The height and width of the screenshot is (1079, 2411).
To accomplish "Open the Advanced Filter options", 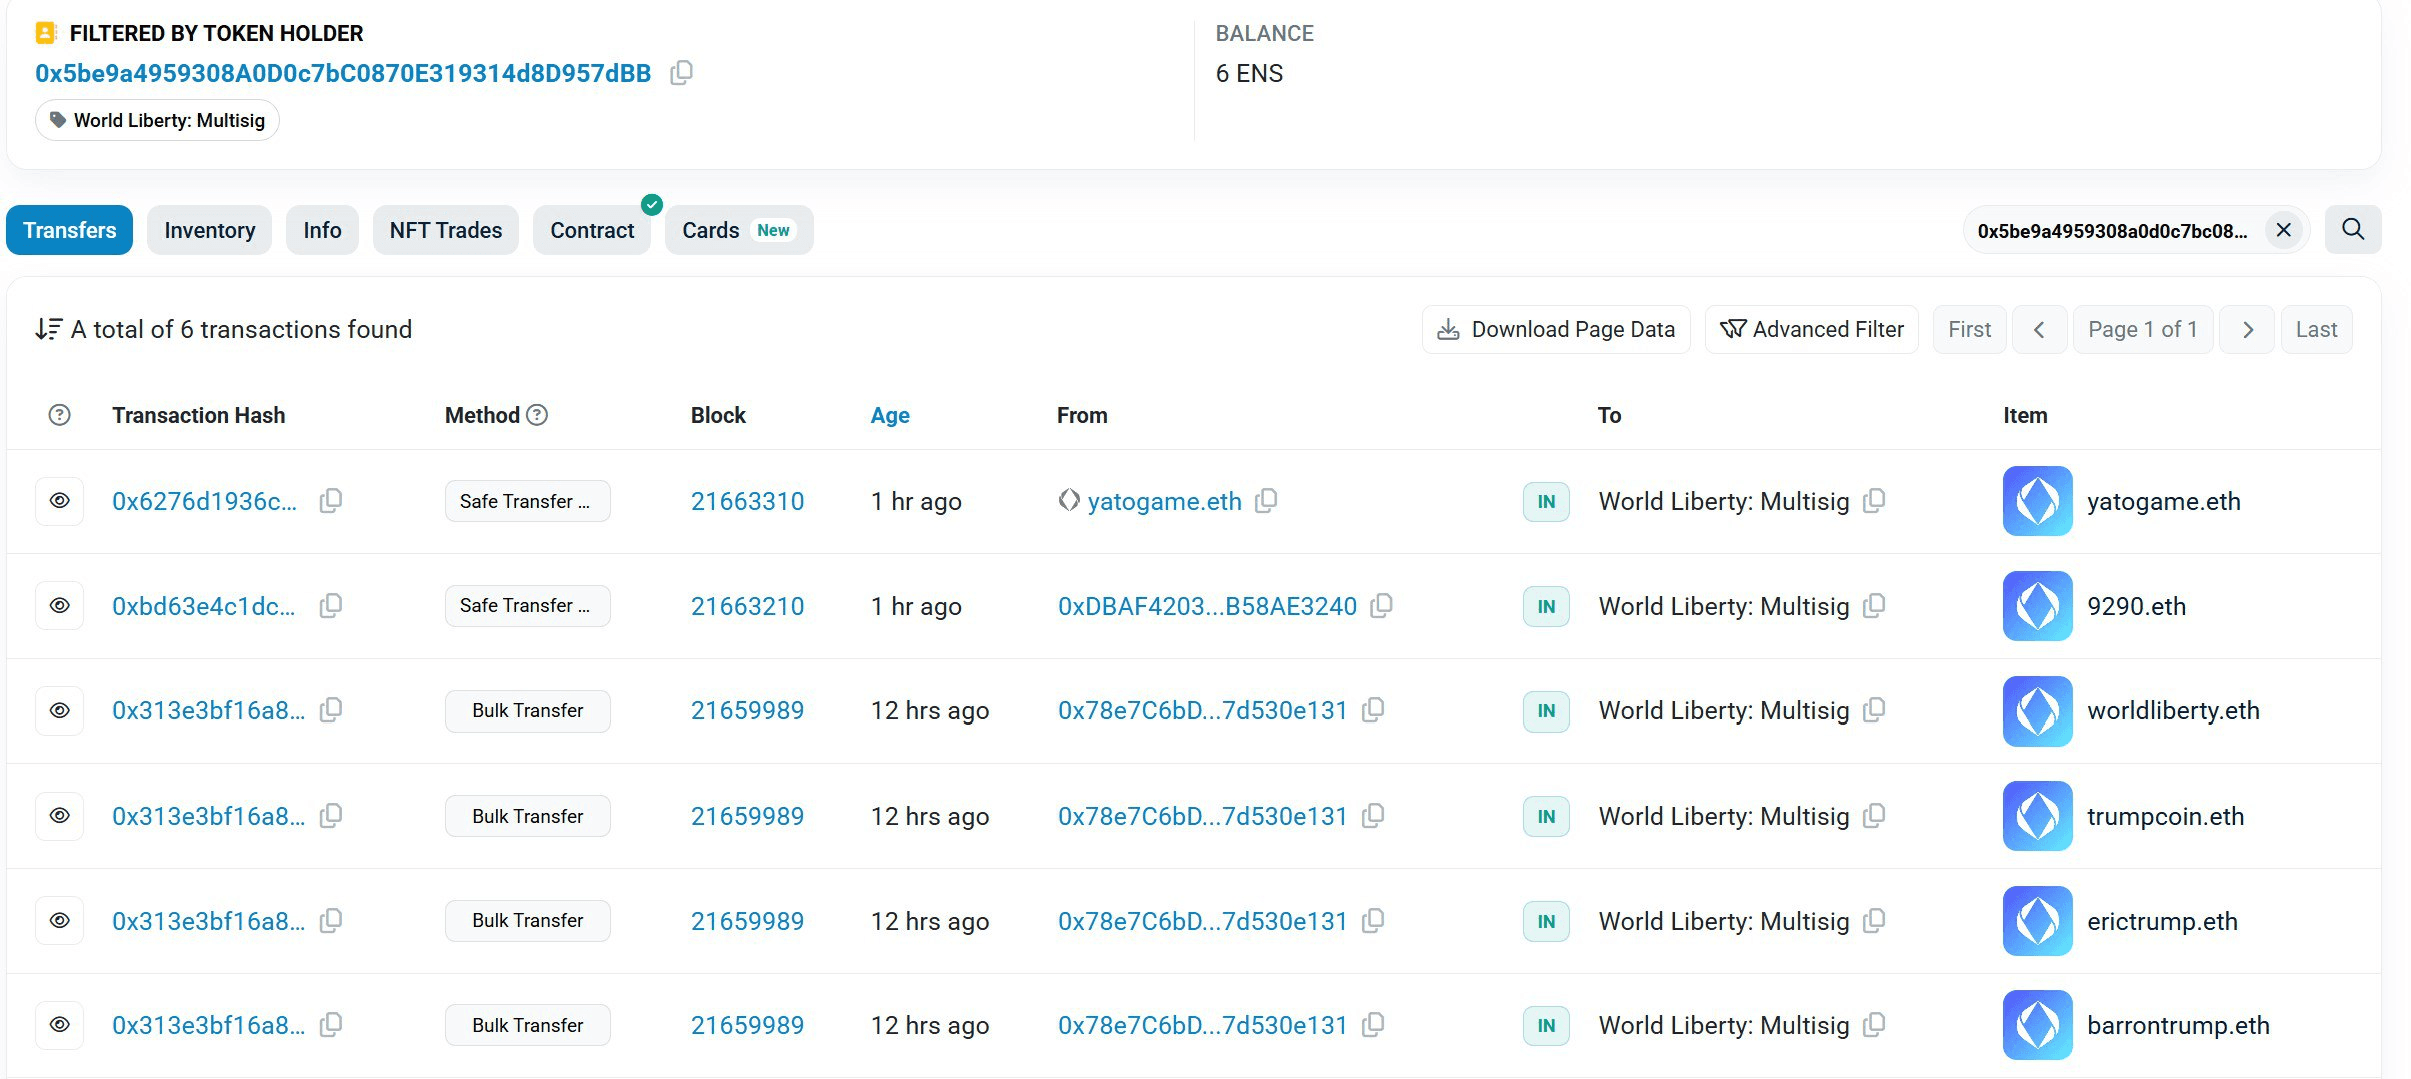I will tap(1811, 330).
